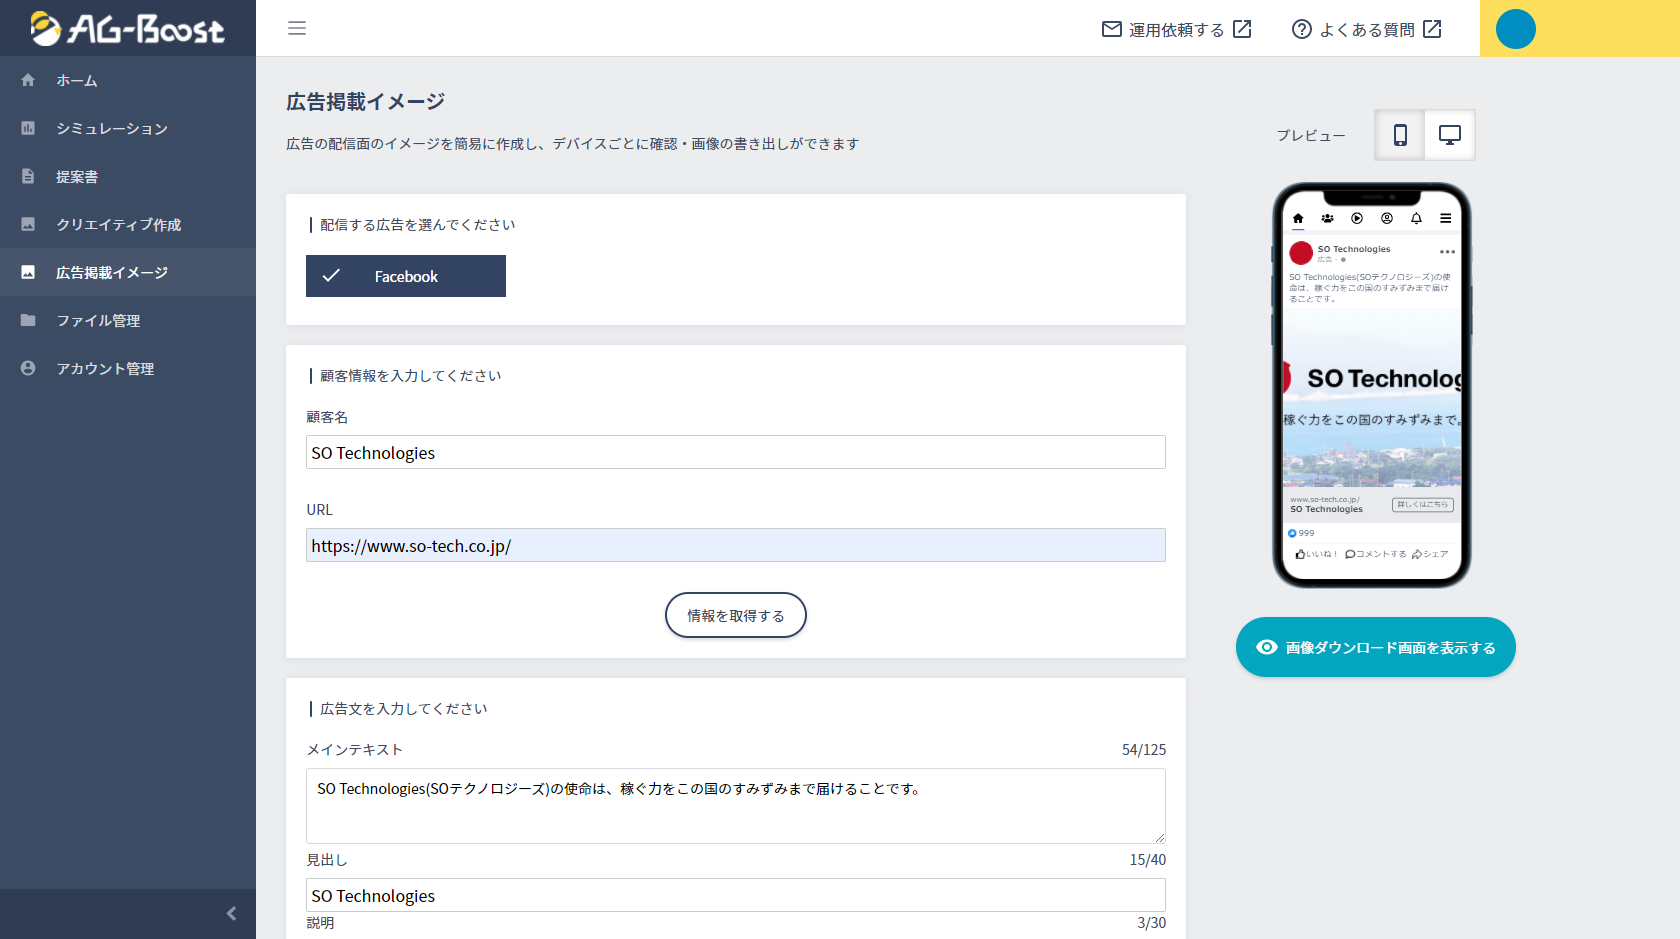
Task: Switch preview to mobile phone view
Action: pos(1400,135)
